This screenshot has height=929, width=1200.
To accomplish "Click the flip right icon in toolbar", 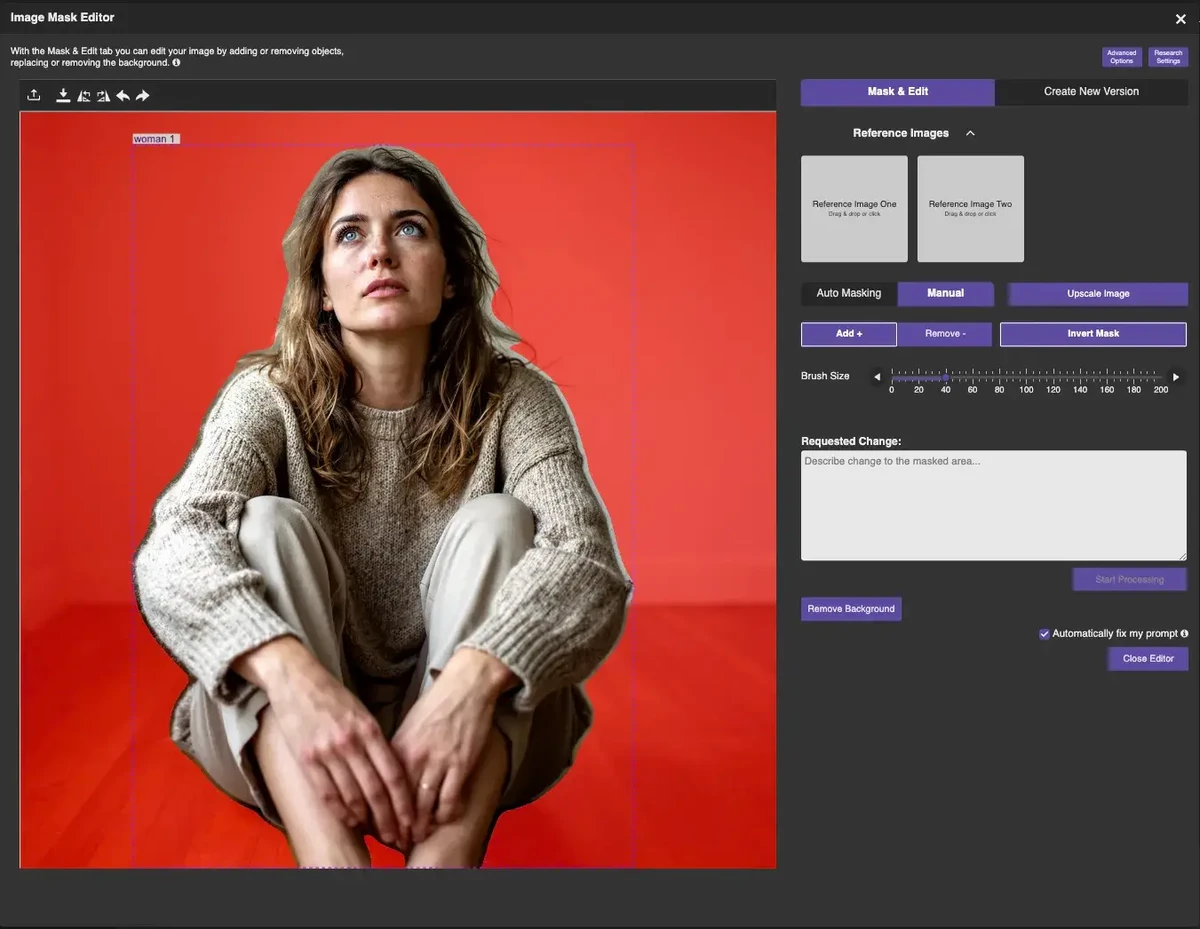I will coord(103,96).
